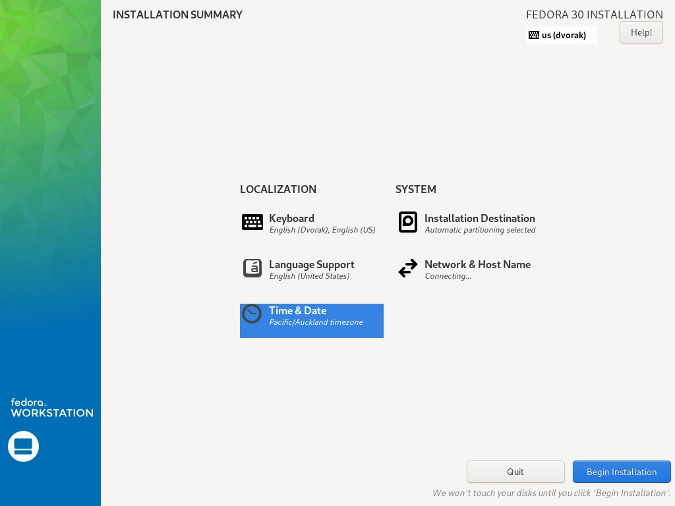The height and width of the screenshot is (506, 675).
Task: Select the Time & Date clock icon
Action: point(252,314)
